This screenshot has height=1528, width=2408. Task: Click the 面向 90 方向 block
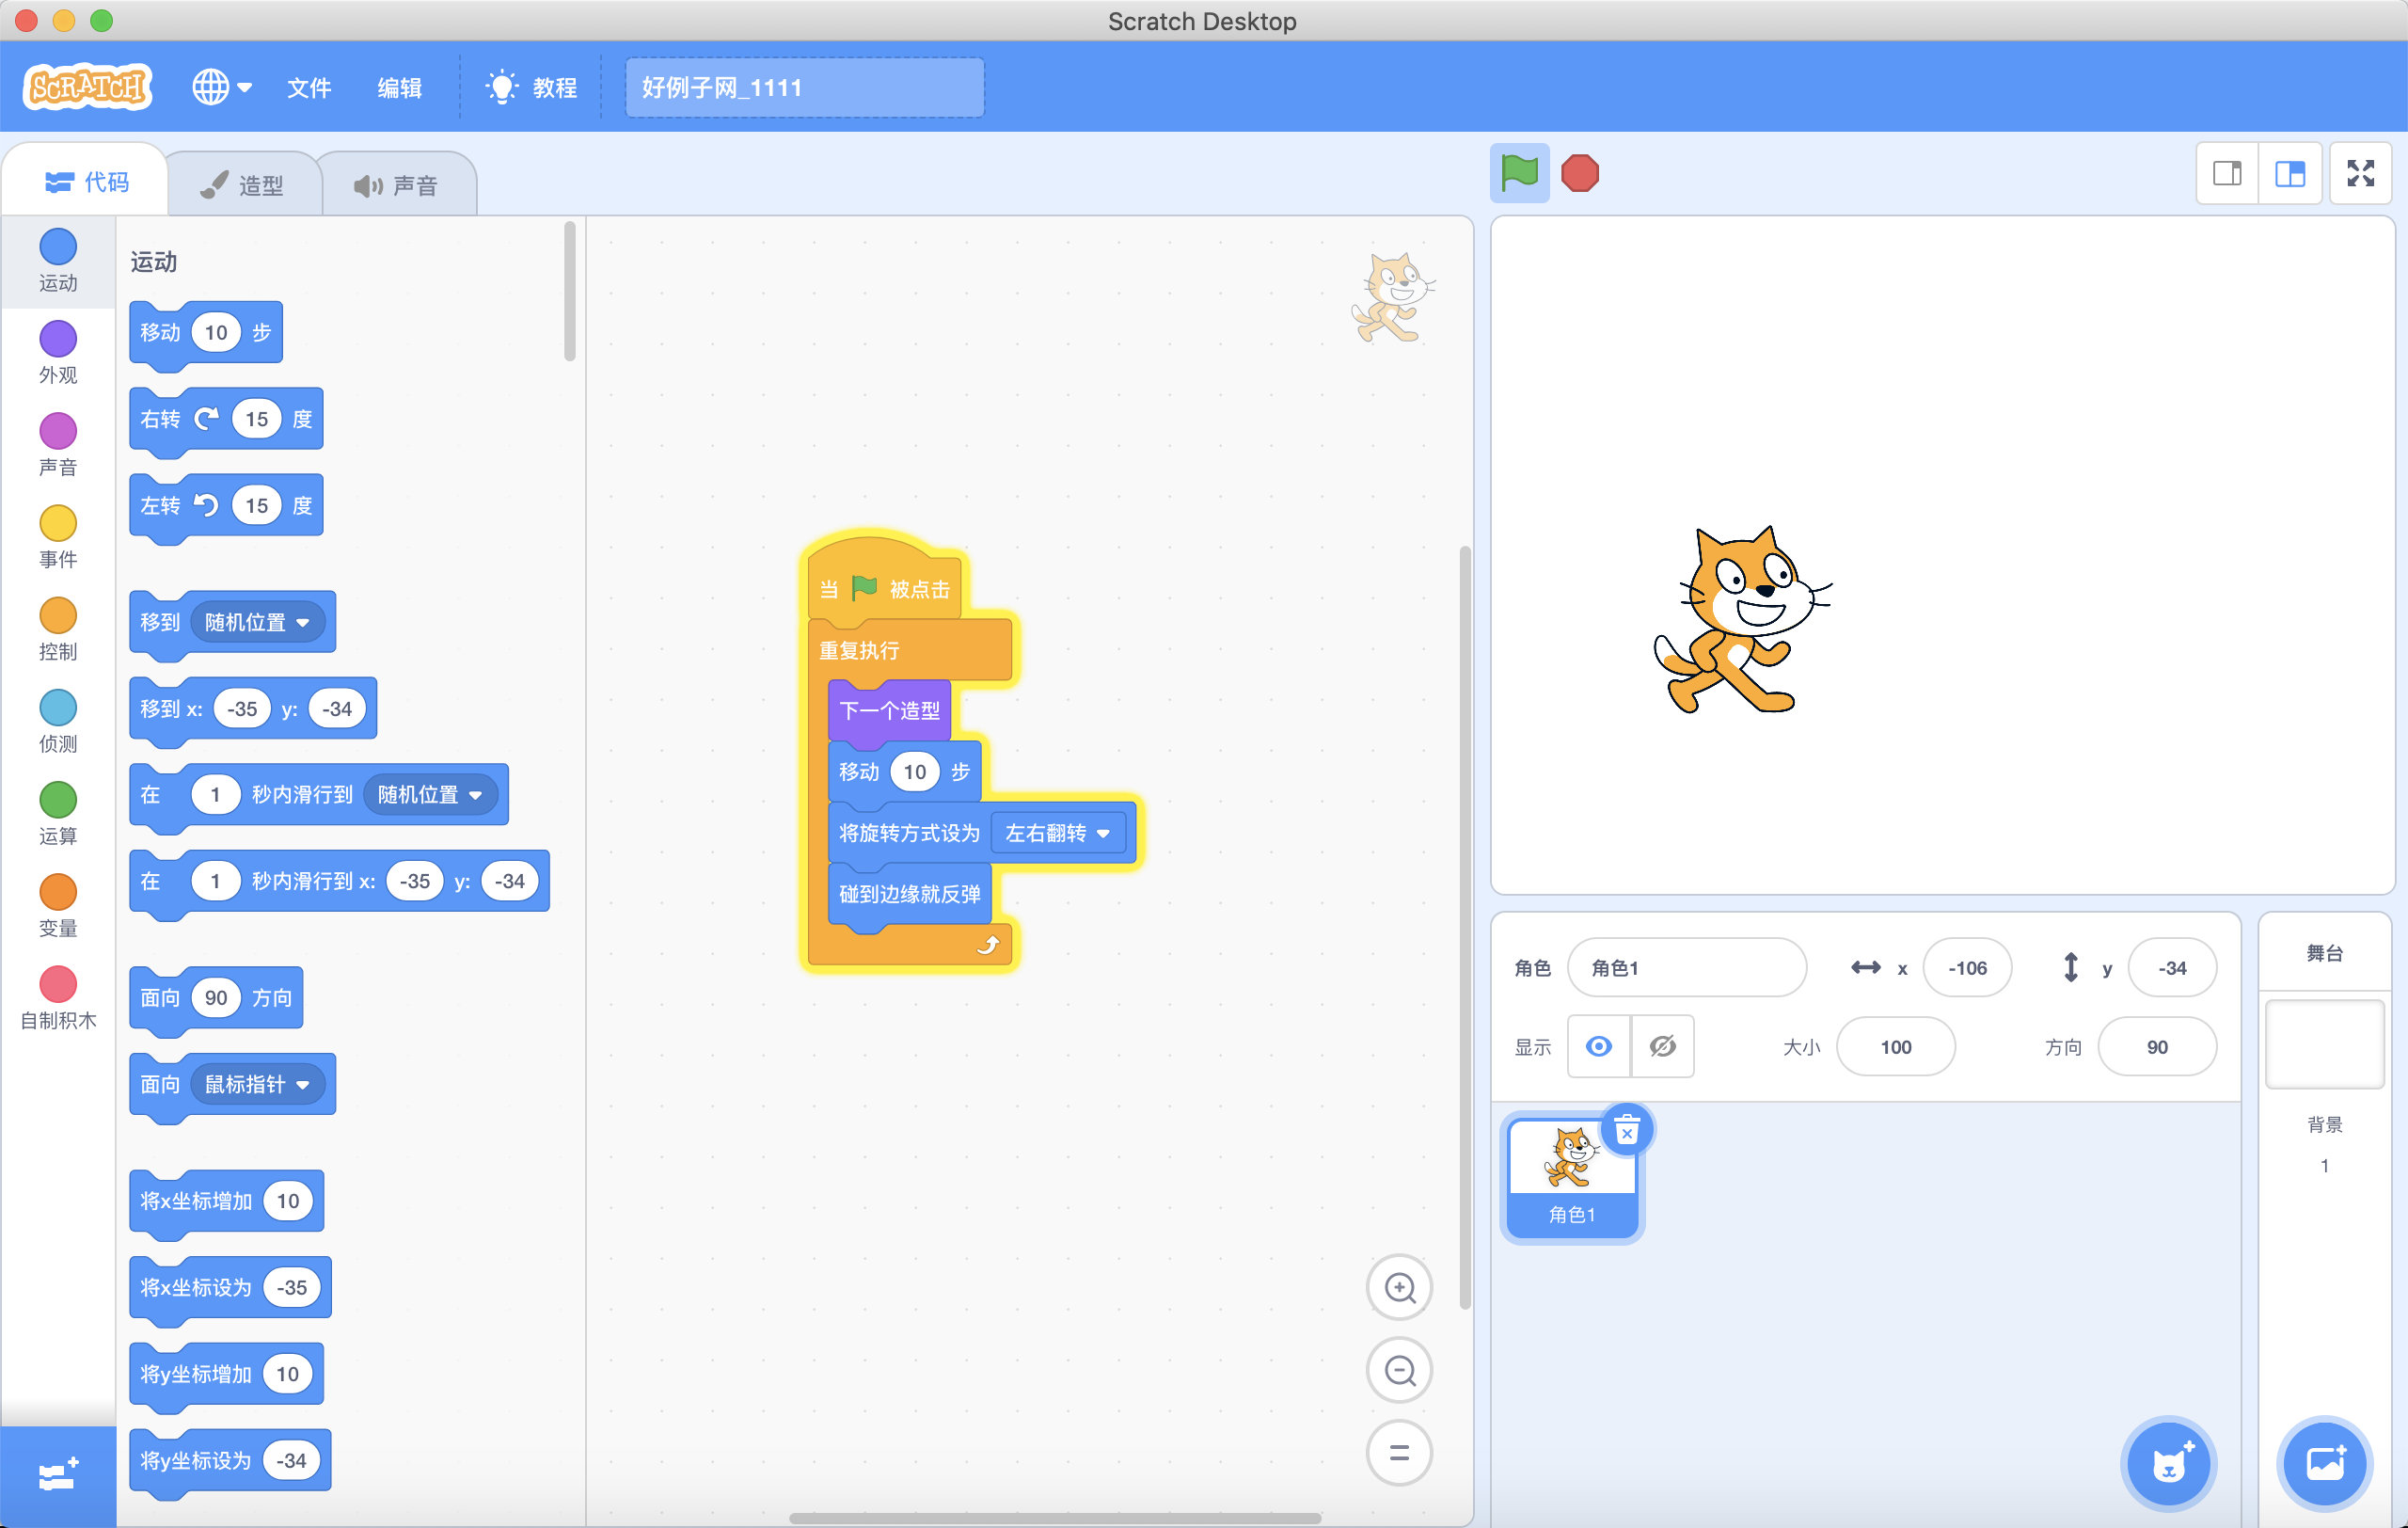point(216,998)
